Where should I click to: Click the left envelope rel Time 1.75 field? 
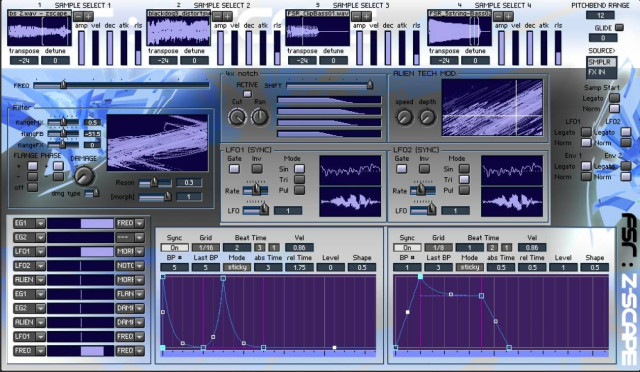point(300,267)
